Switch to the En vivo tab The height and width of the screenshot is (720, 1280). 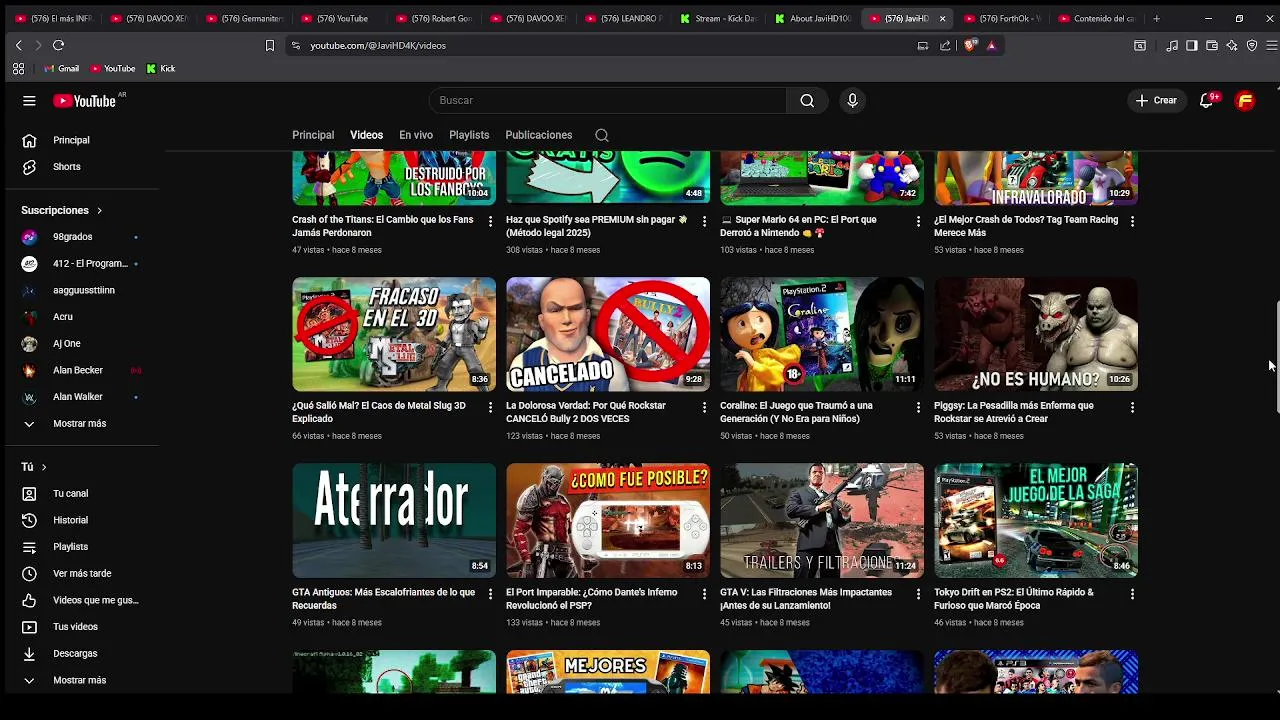(416, 135)
